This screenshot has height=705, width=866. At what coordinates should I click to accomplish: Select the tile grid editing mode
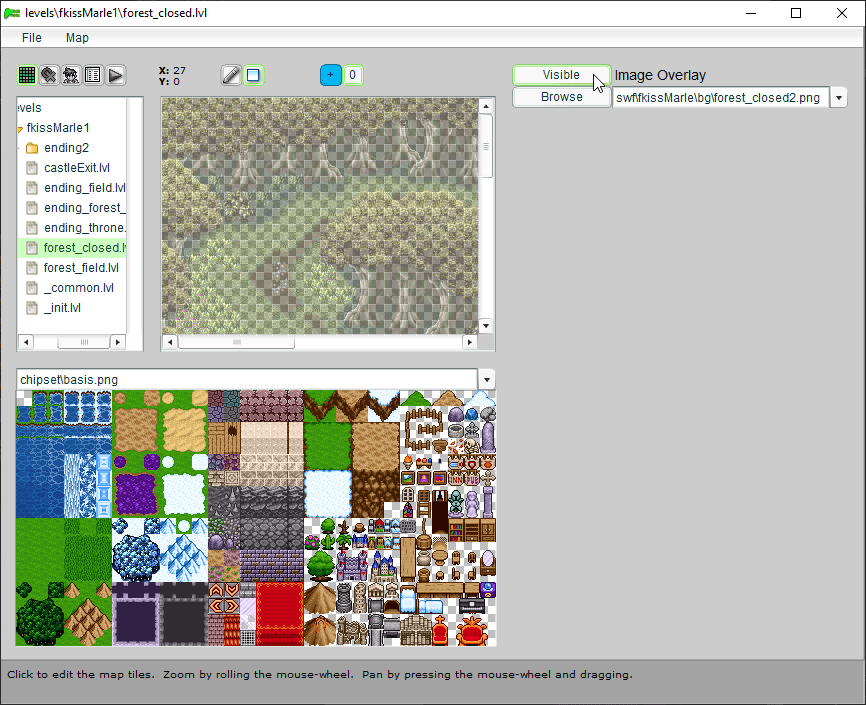(26, 74)
